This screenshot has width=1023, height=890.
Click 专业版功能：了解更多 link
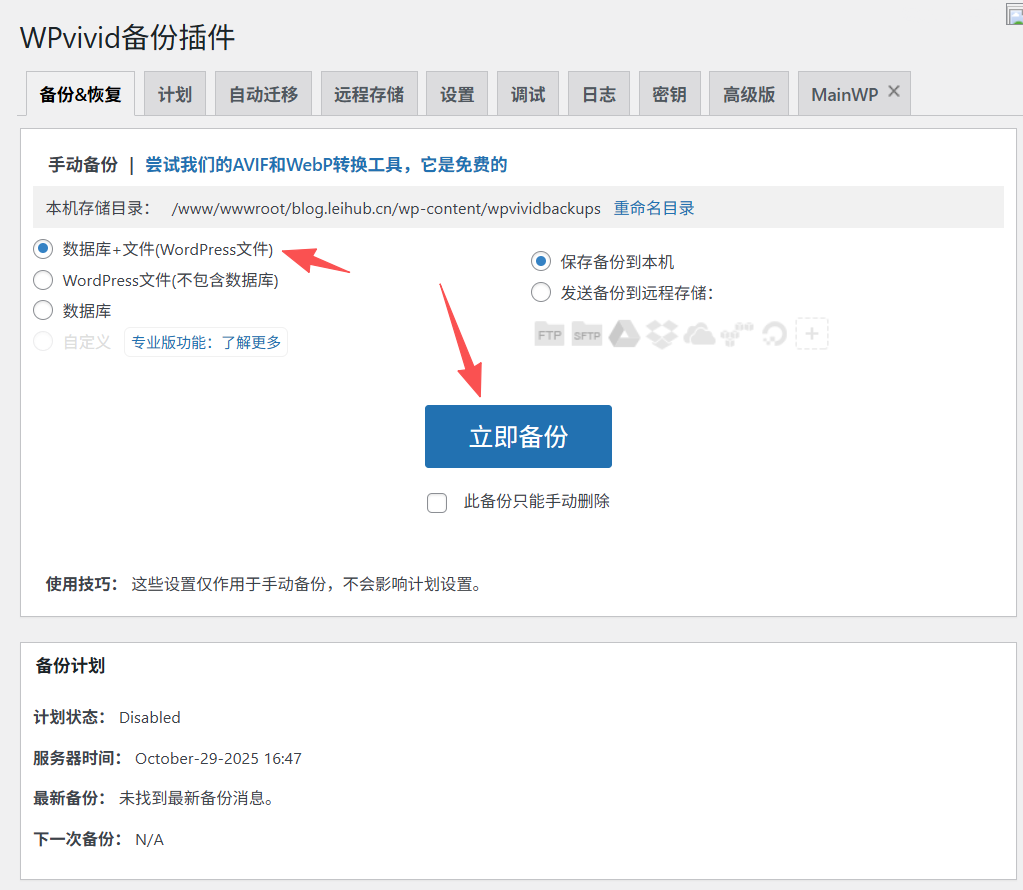click(x=205, y=342)
